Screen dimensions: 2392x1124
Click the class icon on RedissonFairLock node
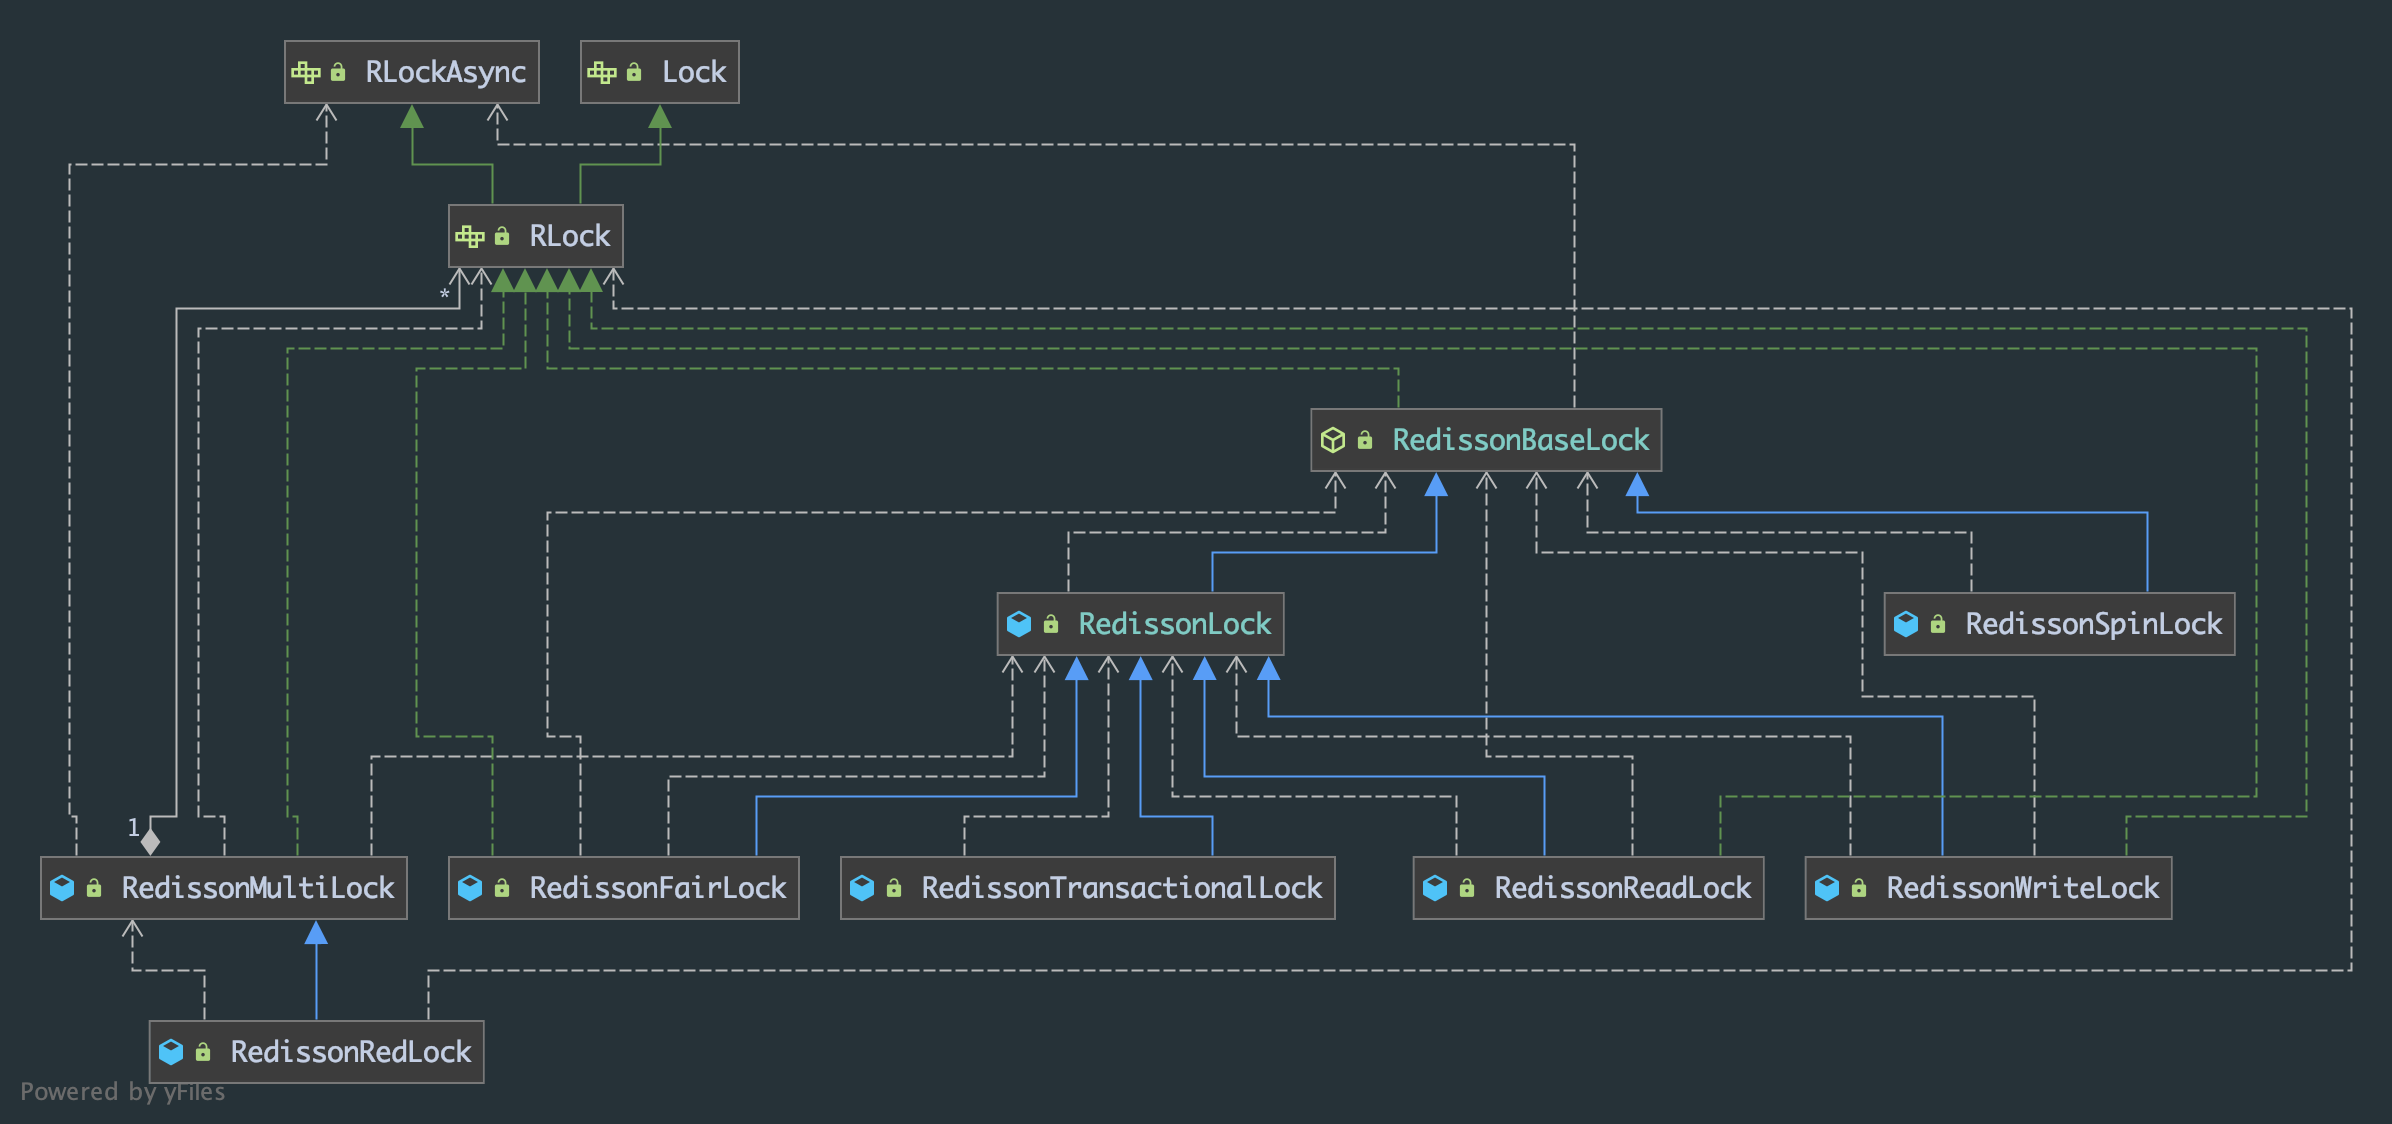tap(470, 888)
